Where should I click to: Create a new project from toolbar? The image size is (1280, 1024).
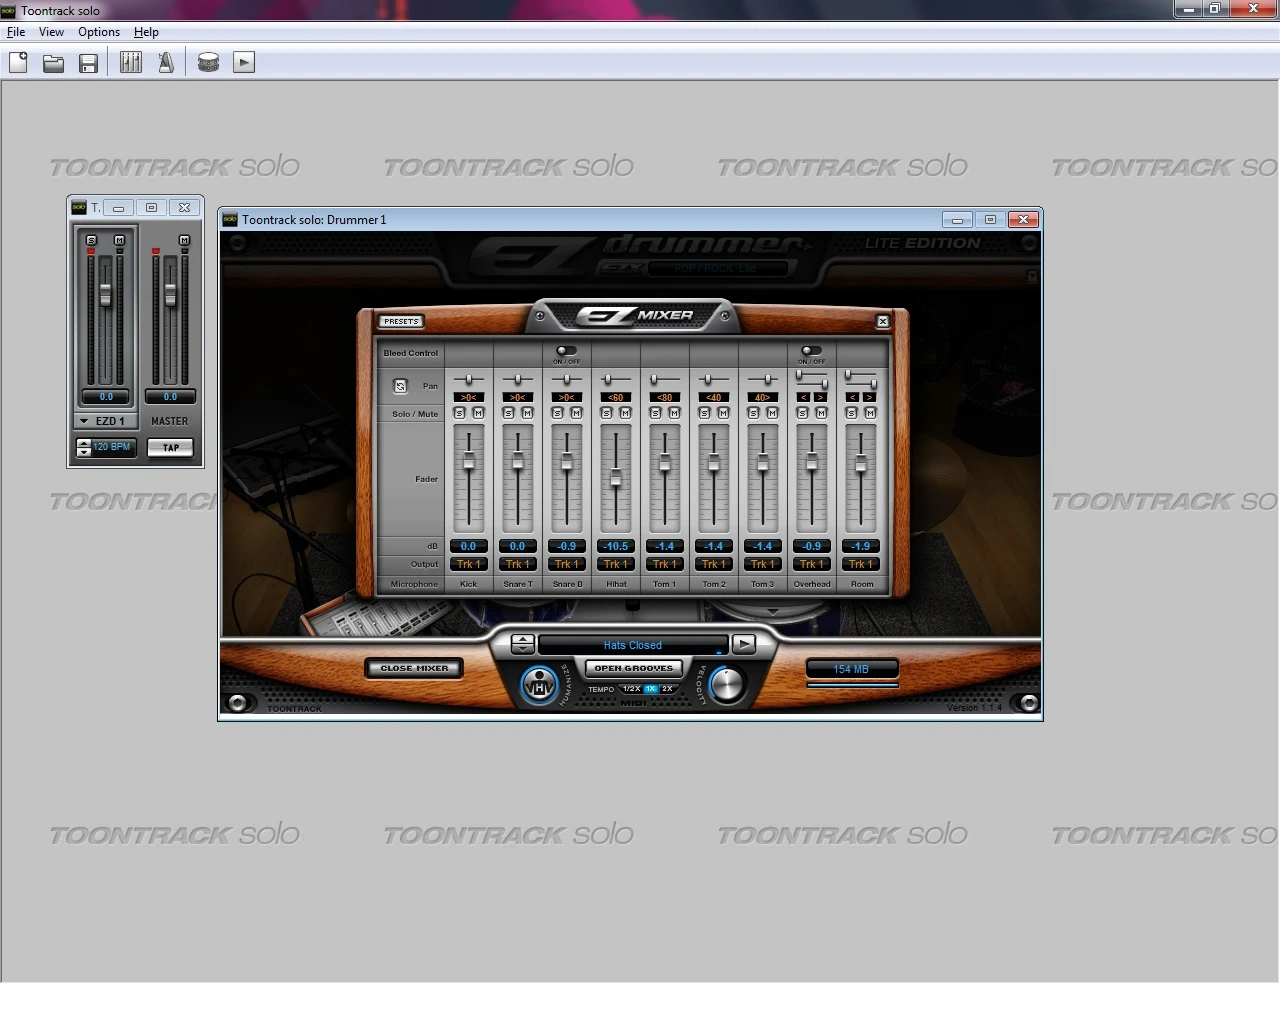tap(18, 63)
